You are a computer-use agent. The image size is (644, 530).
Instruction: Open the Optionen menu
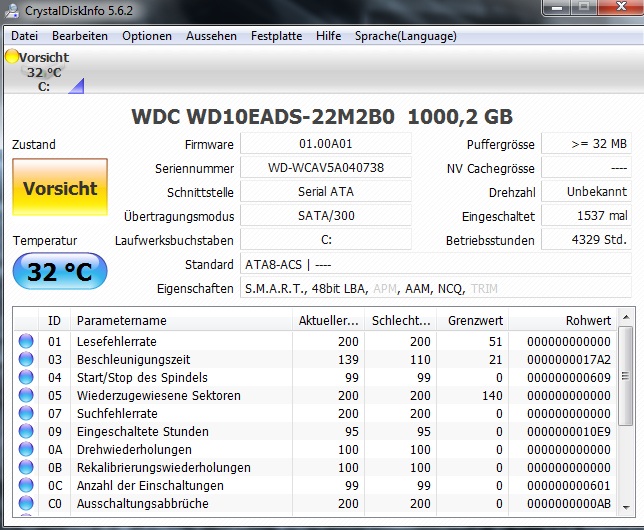147,36
